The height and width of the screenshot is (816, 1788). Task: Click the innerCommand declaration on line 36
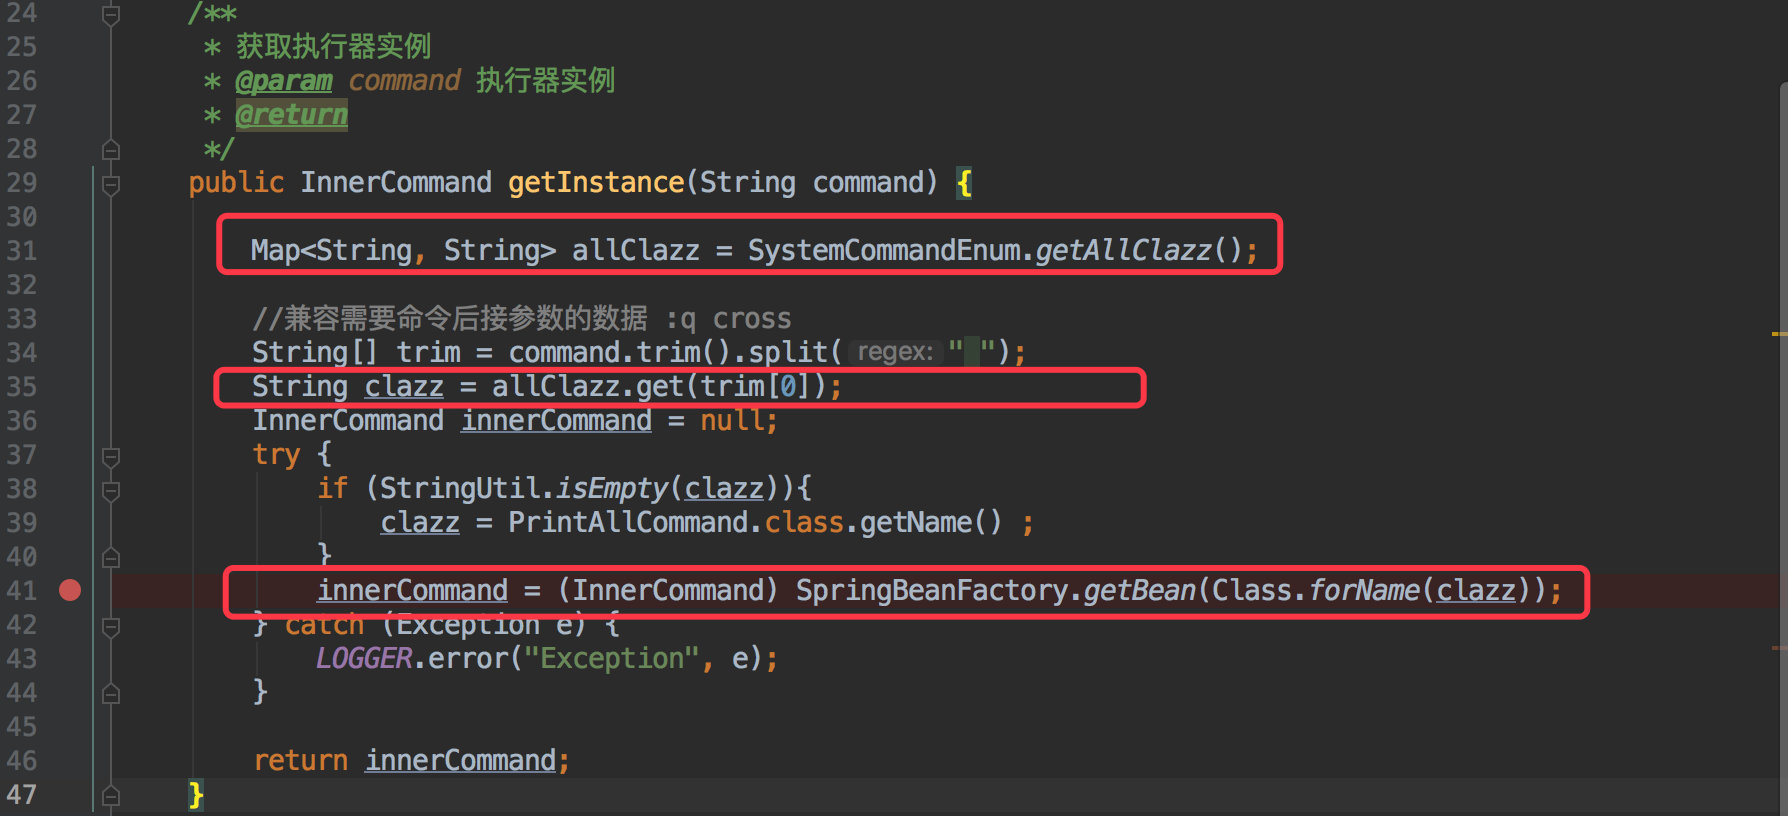tap(556, 420)
